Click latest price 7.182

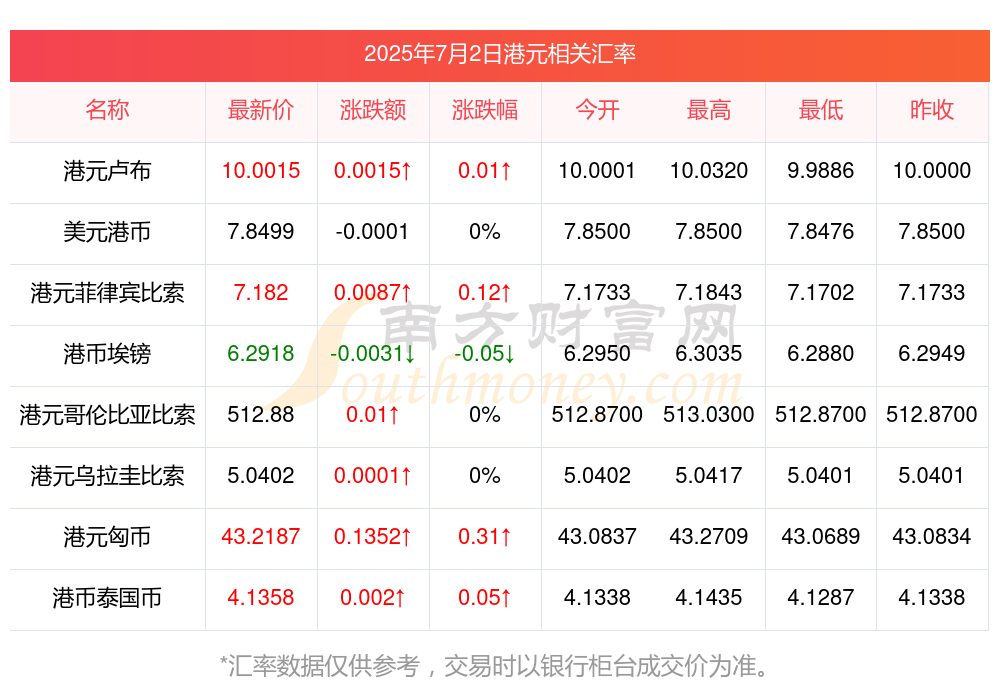coord(261,293)
